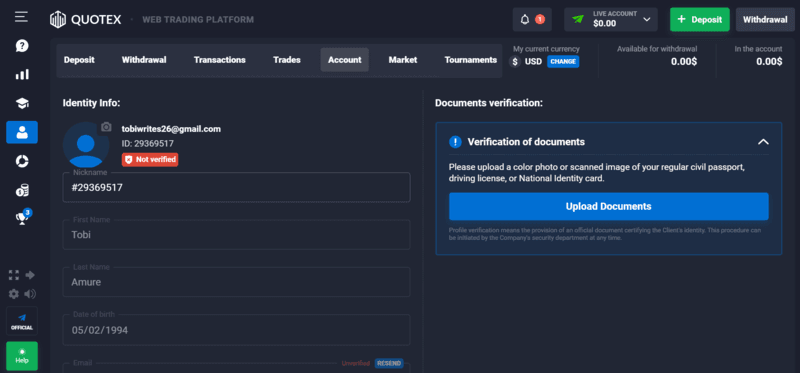Click the USD dollar currency icon
The width and height of the screenshot is (800, 373).
515,62
